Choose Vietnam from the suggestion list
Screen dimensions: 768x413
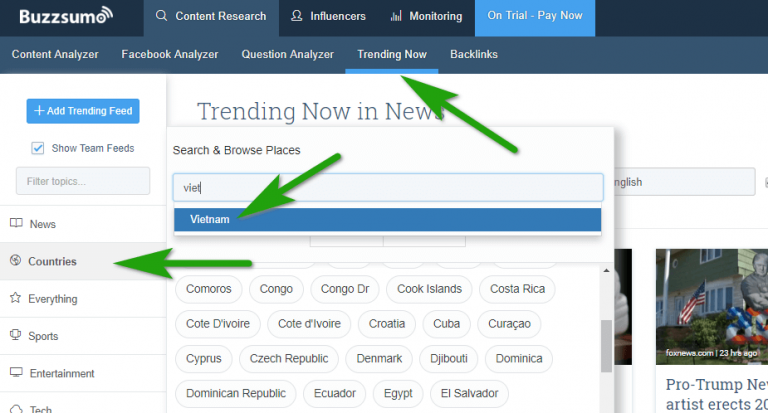[x=387, y=219]
